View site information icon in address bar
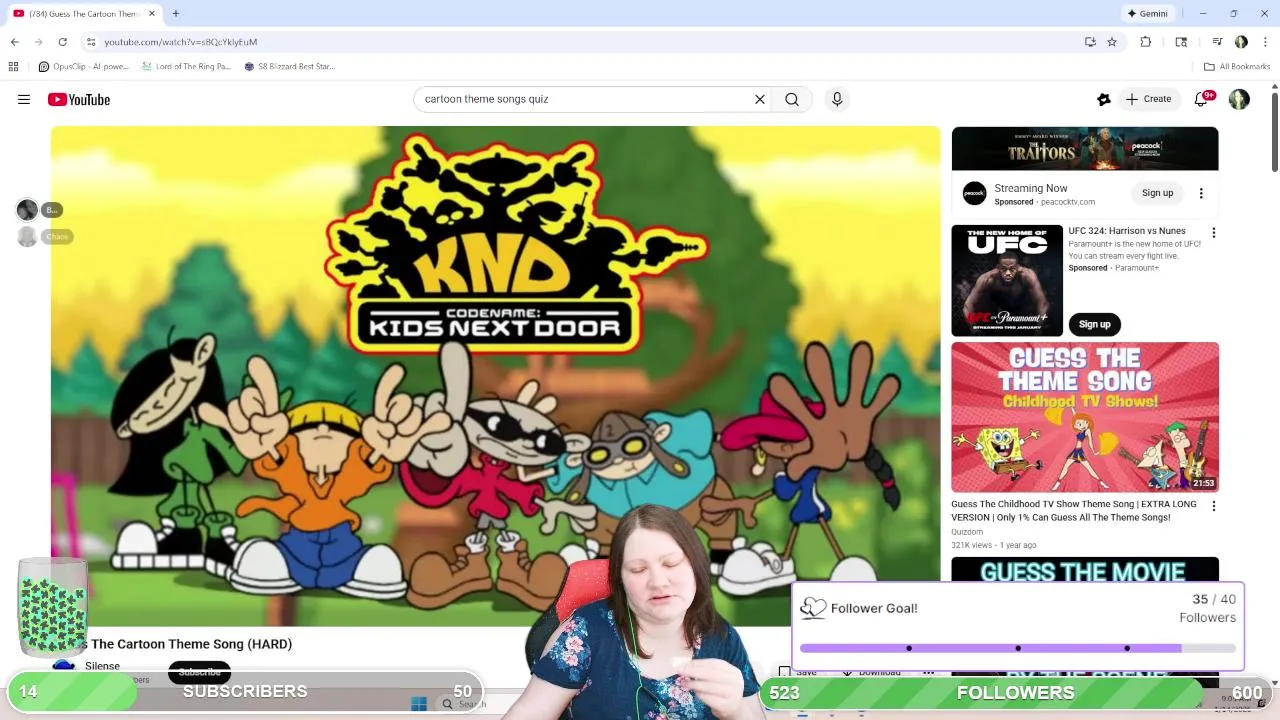The height and width of the screenshot is (720, 1280). [91, 42]
